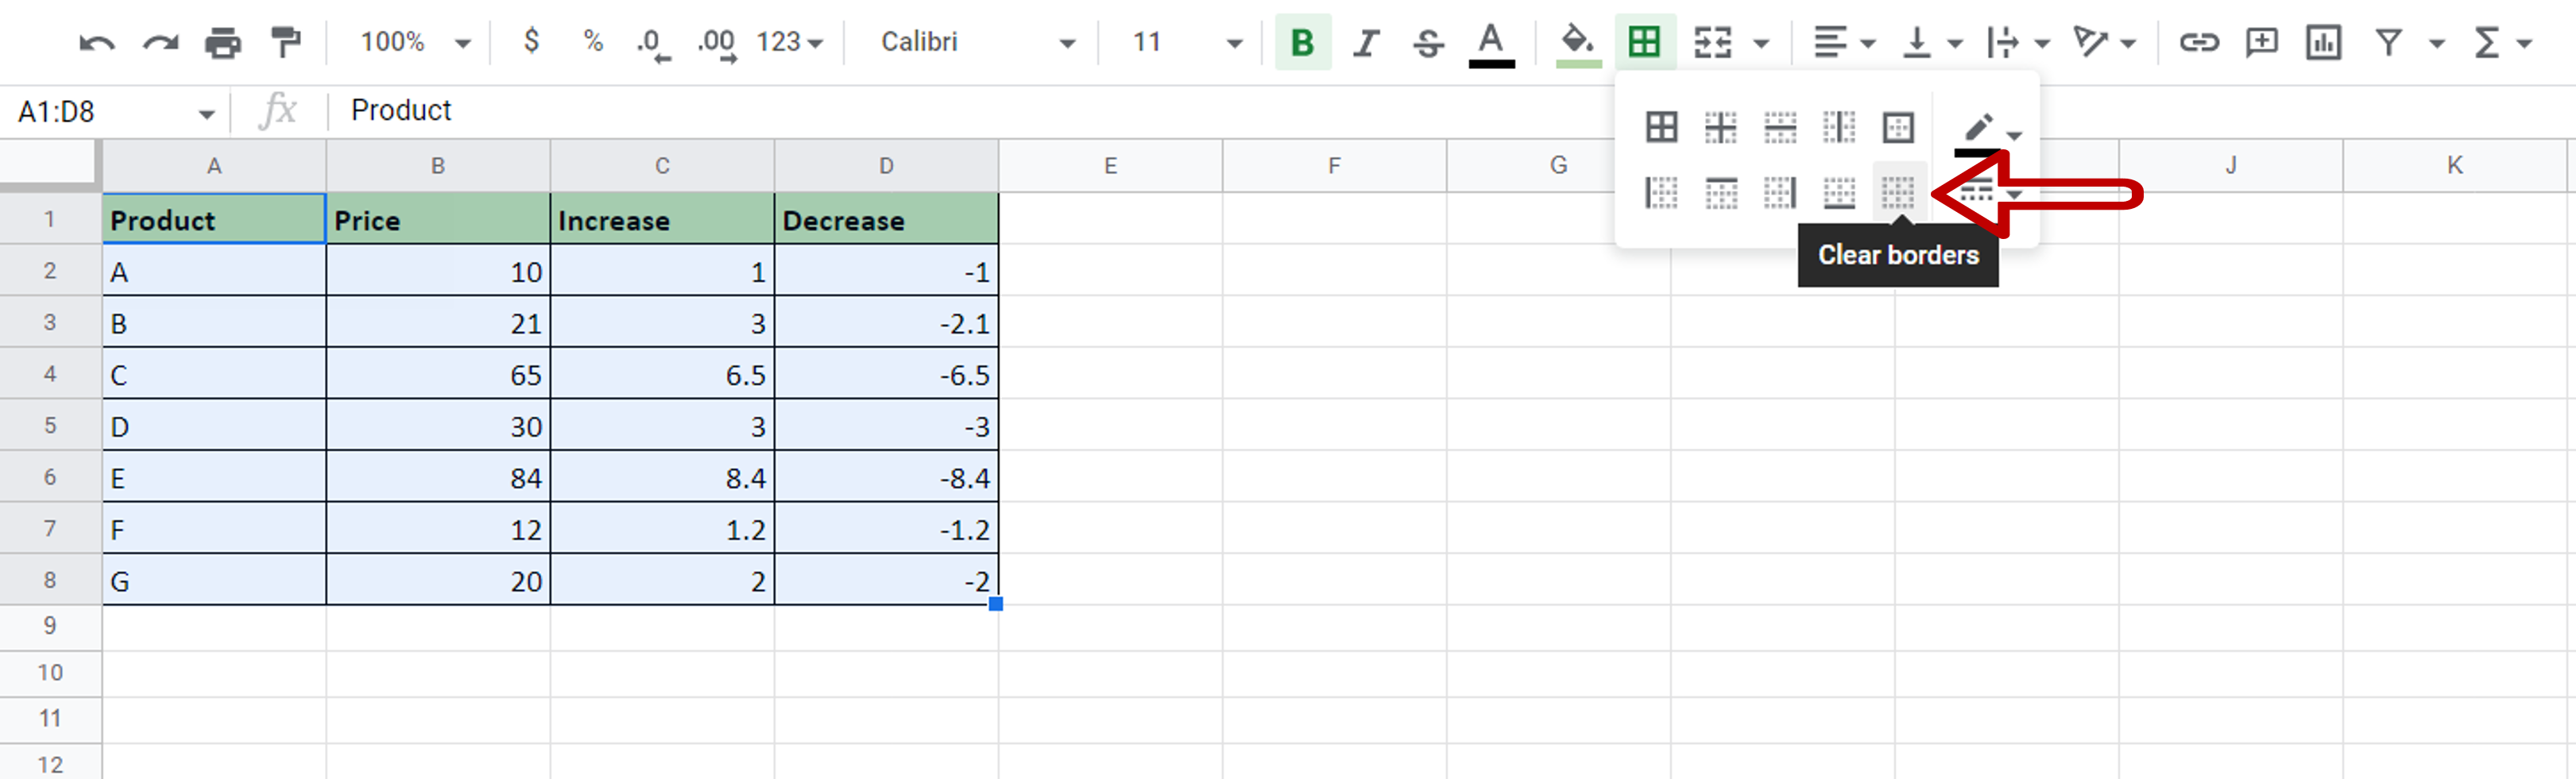
Task: Select column A header
Action: tap(214, 166)
